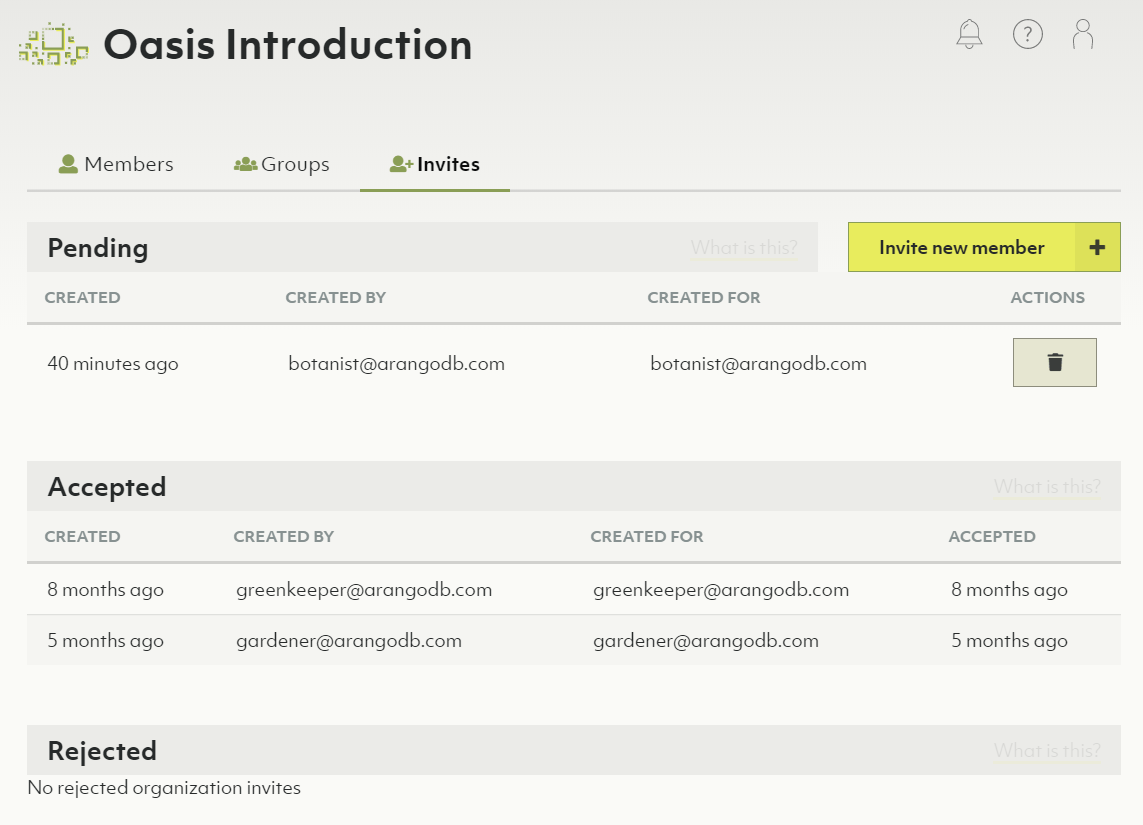Click the Invite new member button
Viewport: 1143px width, 825px height.
tap(961, 248)
